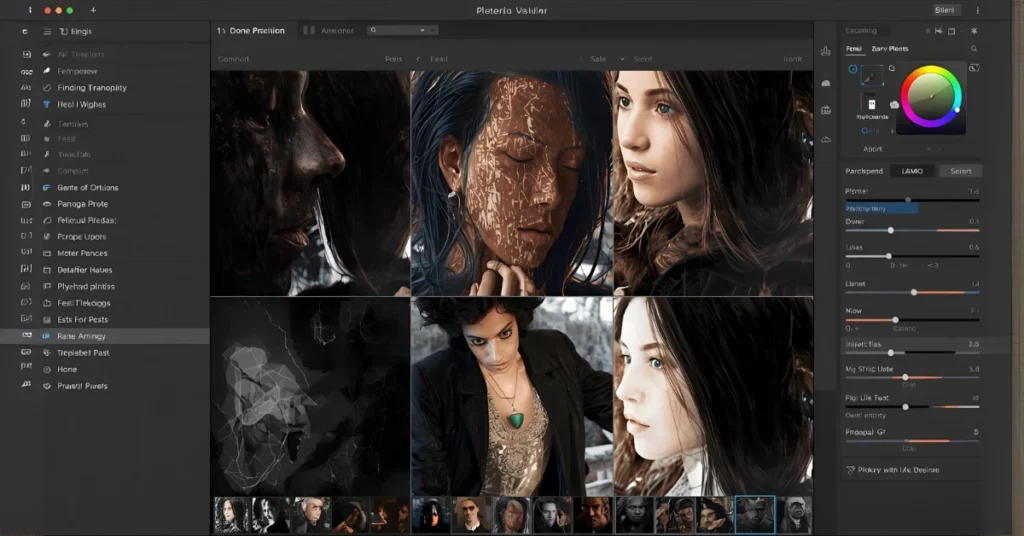Image resolution: width=1024 pixels, height=536 pixels.
Task: Click the Lbas slider handle
Action: tap(888, 256)
